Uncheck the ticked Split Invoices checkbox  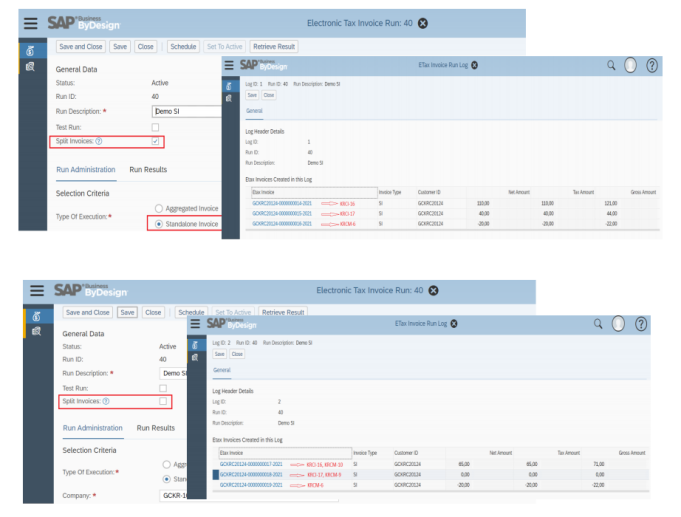click(155, 142)
